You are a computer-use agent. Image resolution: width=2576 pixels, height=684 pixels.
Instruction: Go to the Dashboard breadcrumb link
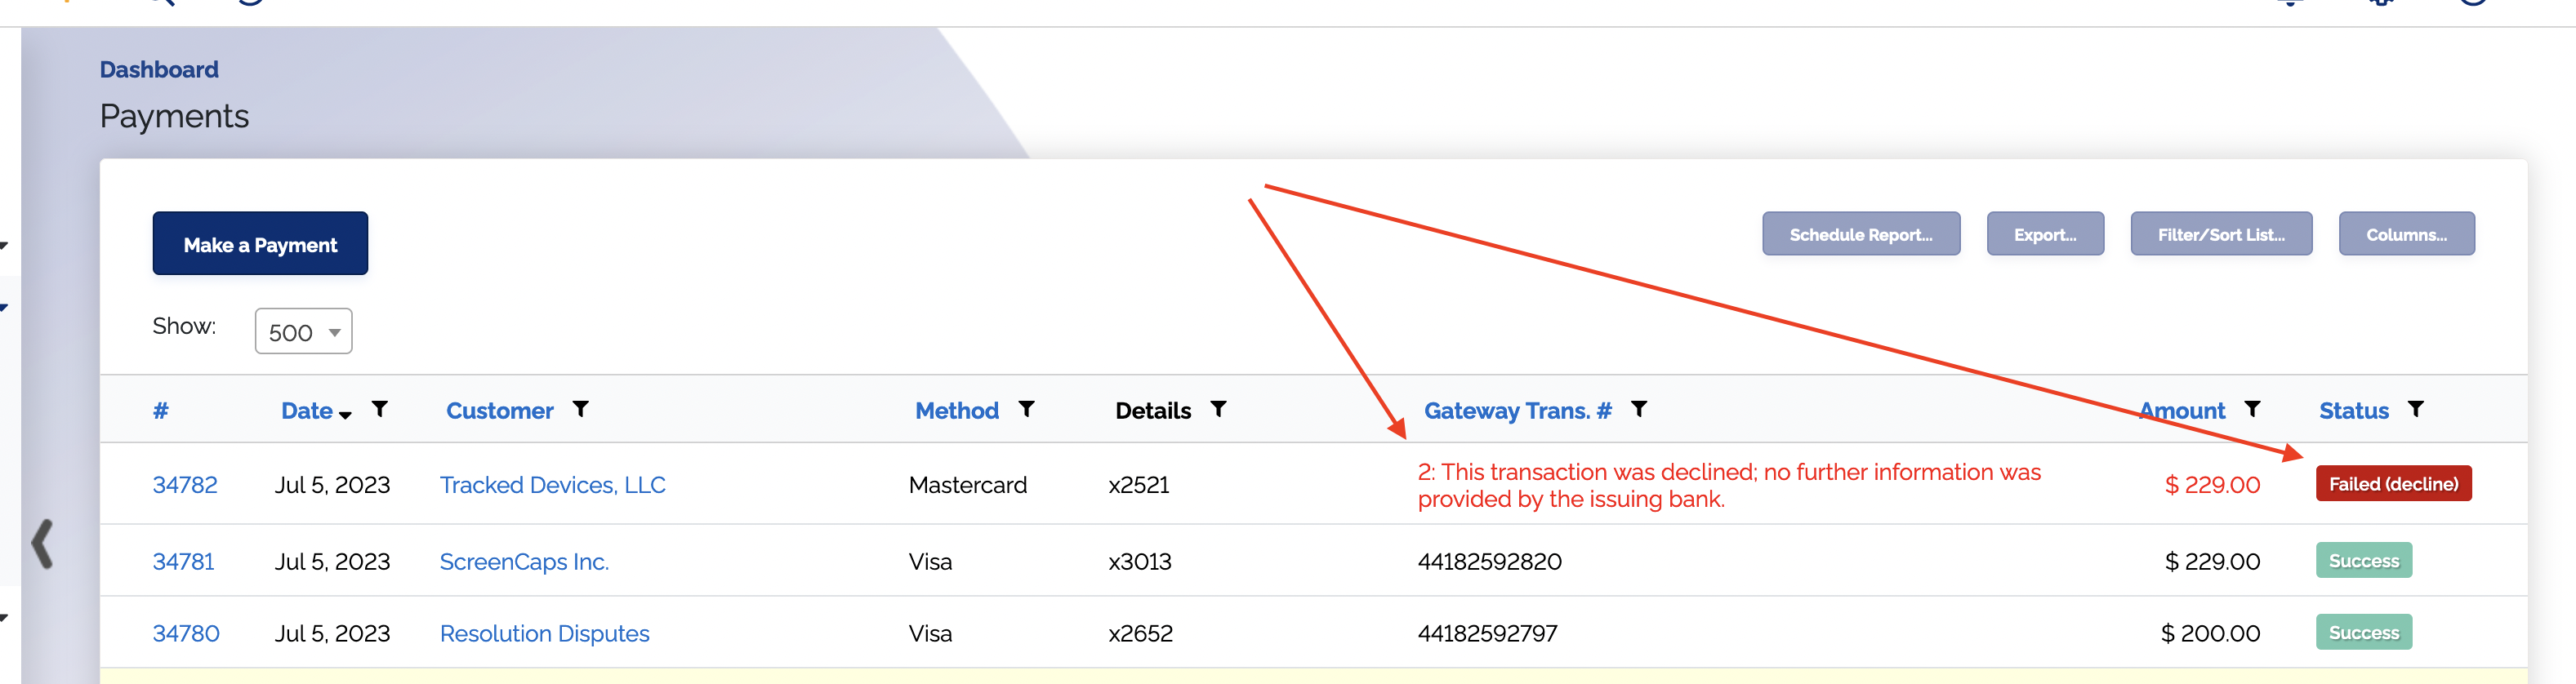pyautogui.click(x=159, y=70)
